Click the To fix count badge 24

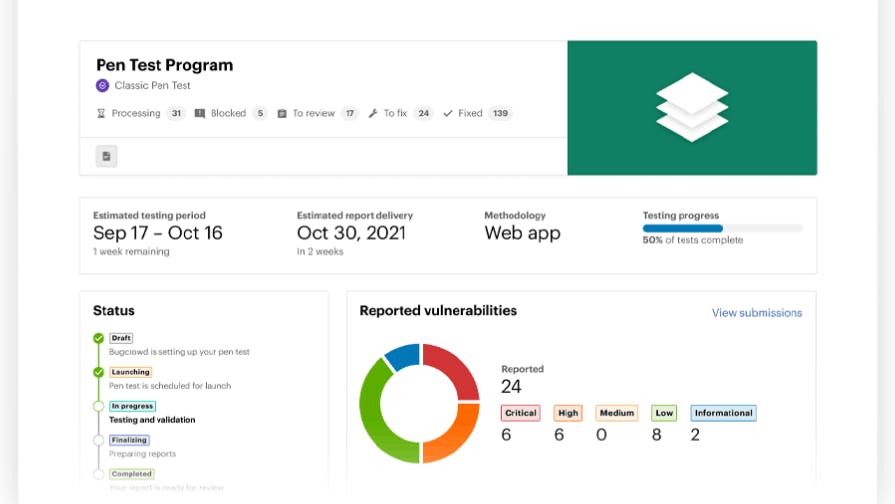[x=424, y=114]
